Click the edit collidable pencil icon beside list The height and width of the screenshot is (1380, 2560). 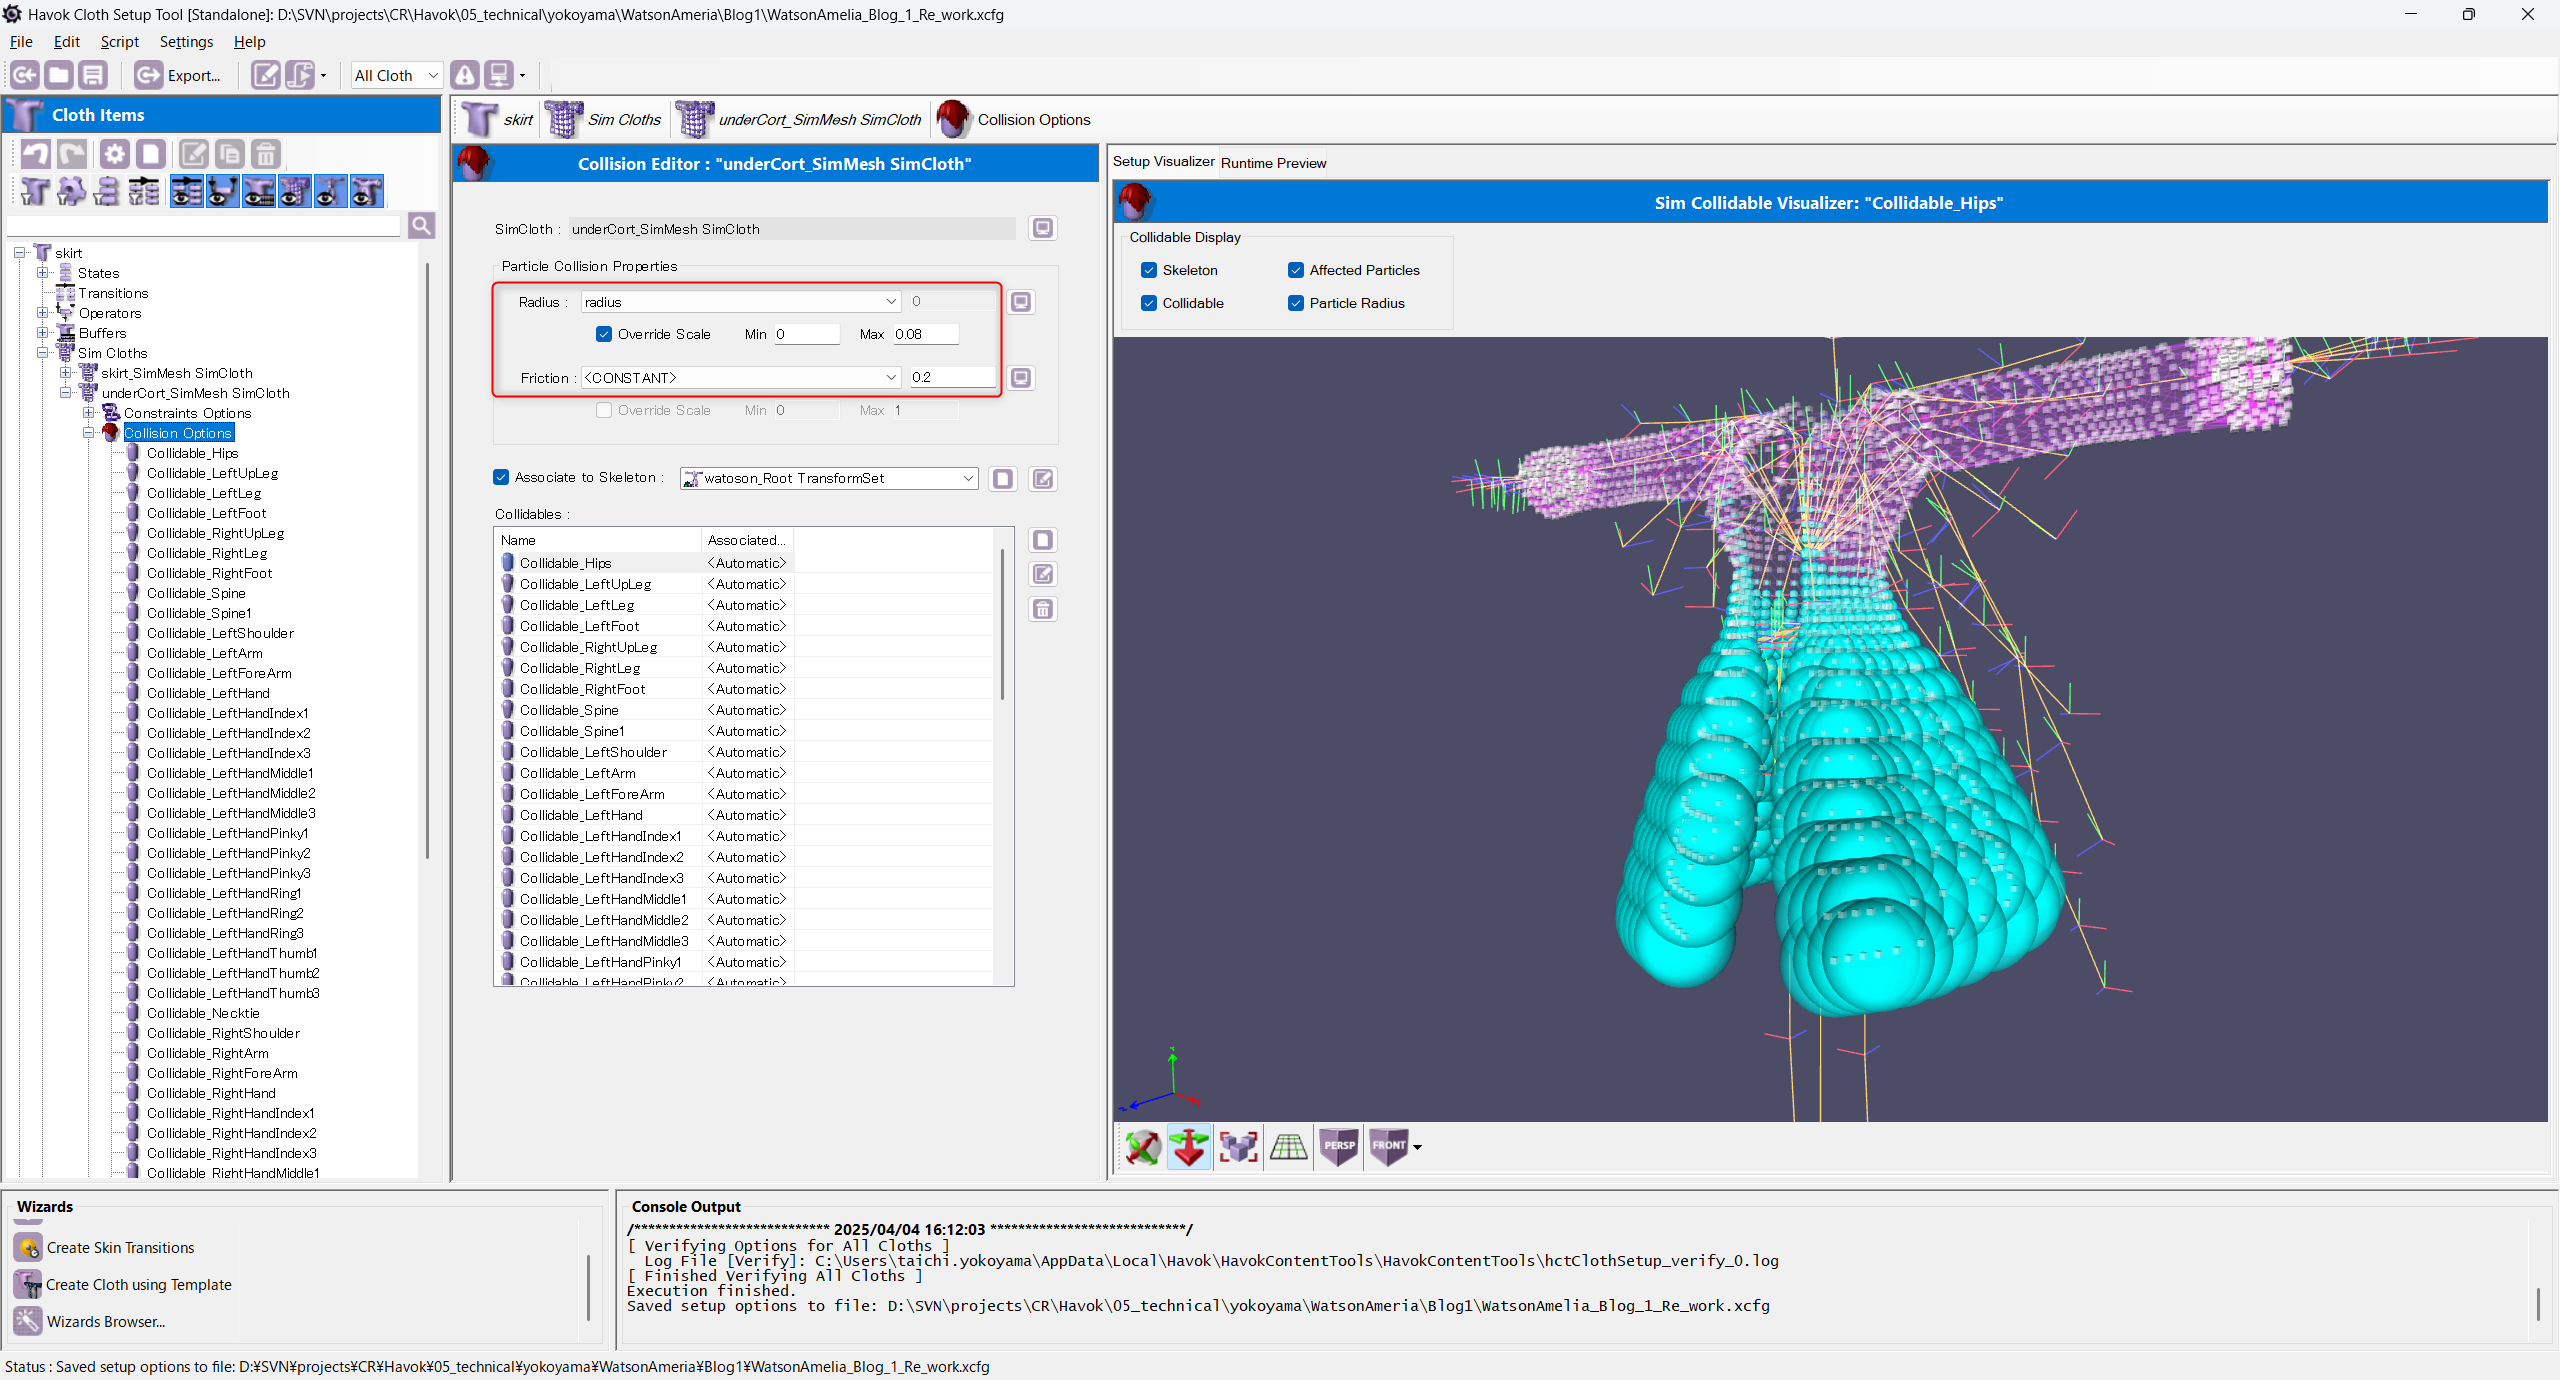1043,574
